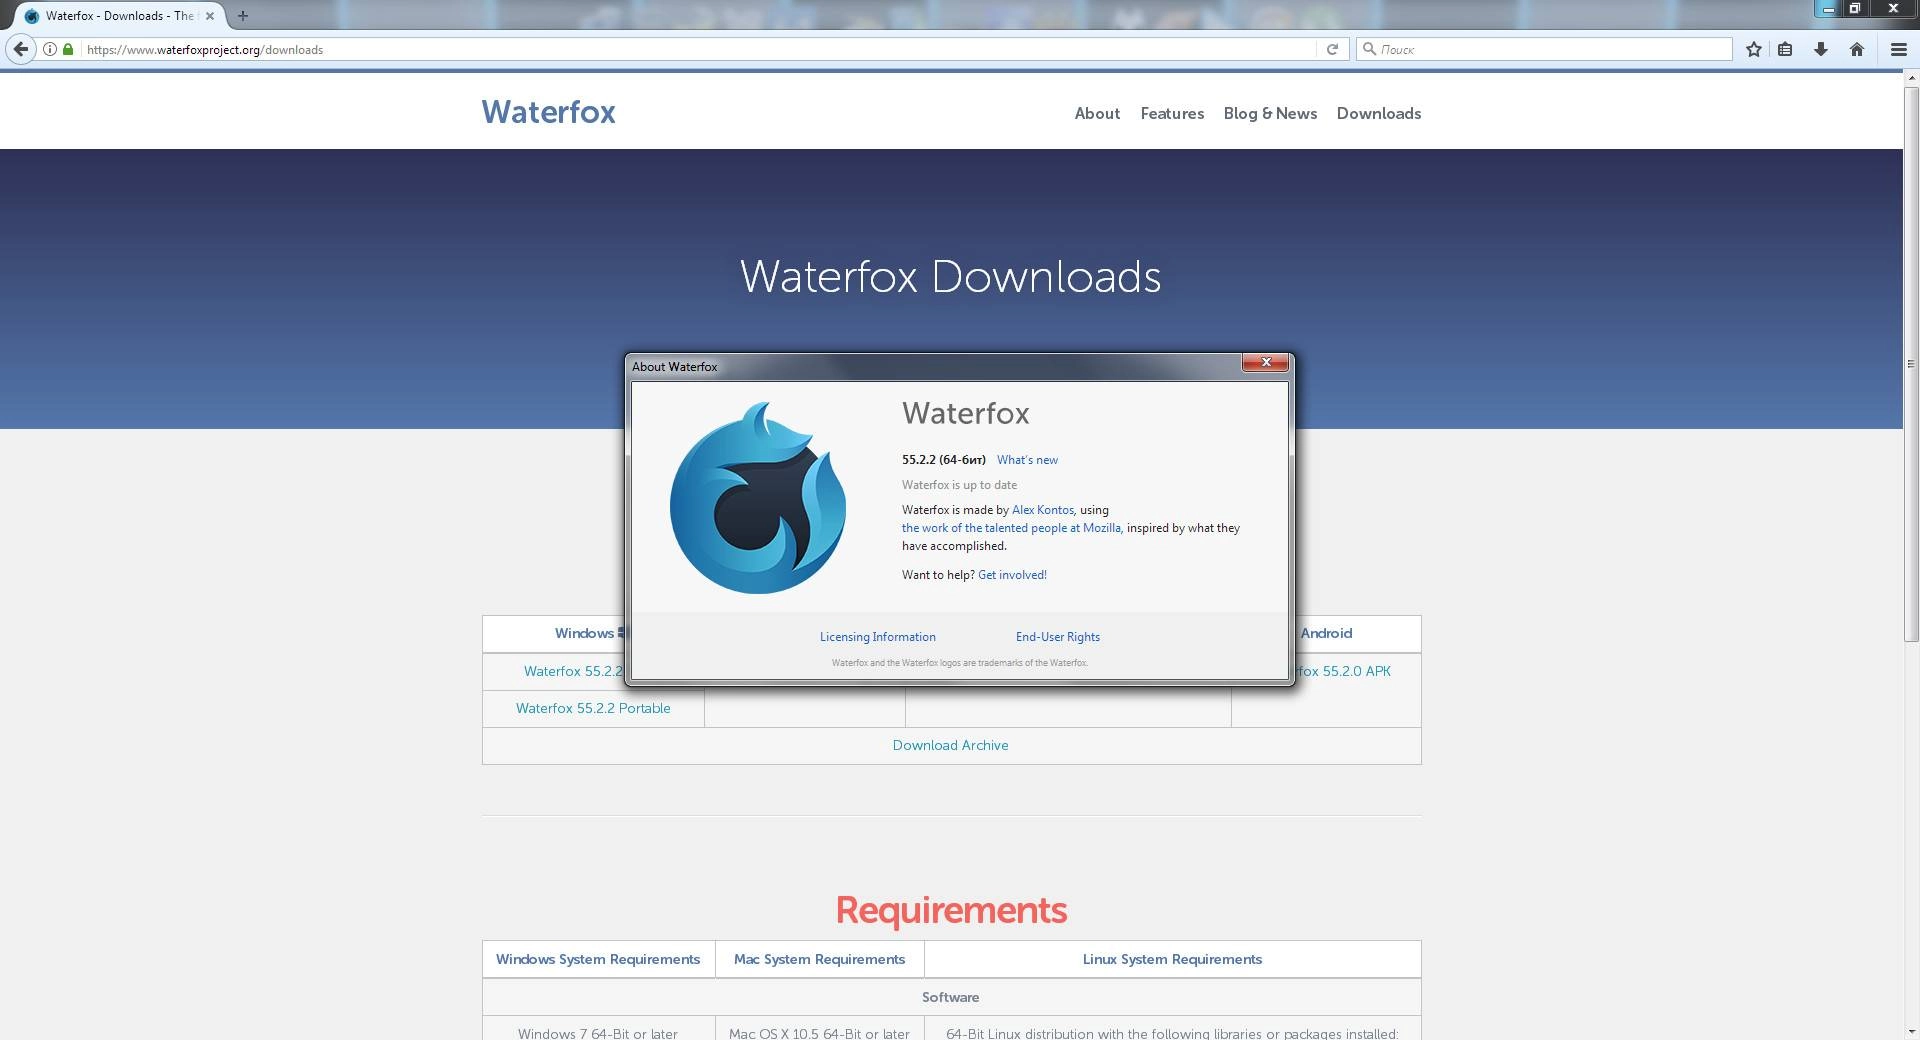
Task: Close the About Waterfox dialog
Action: coord(1265,362)
